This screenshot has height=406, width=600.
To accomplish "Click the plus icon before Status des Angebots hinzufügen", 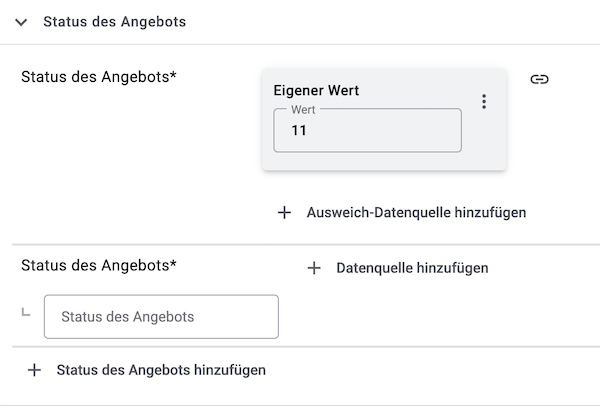I will (34, 370).
